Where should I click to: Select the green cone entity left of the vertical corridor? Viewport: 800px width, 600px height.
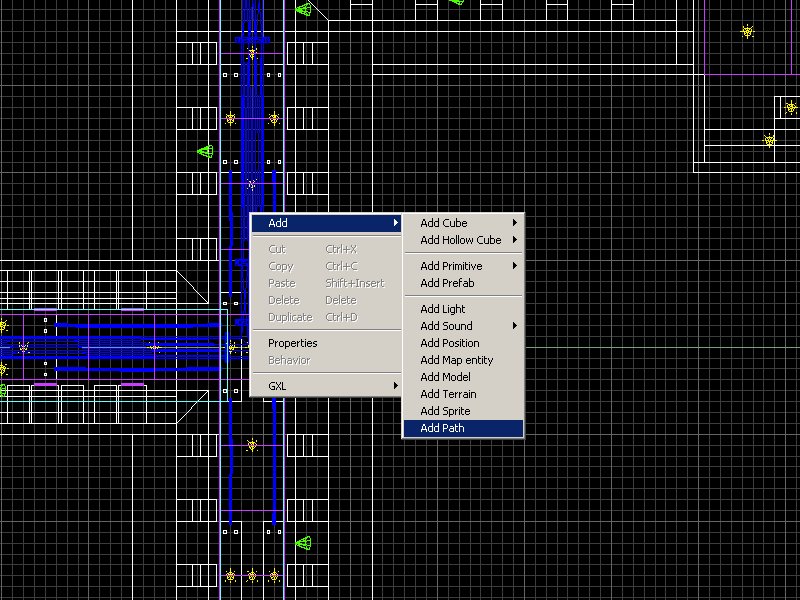[x=205, y=152]
